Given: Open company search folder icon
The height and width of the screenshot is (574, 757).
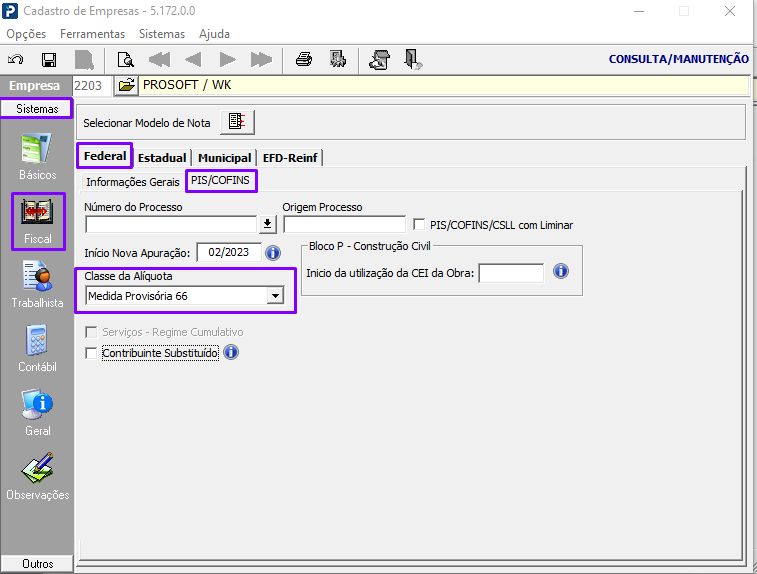Looking at the screenshot, I should 126,86.
